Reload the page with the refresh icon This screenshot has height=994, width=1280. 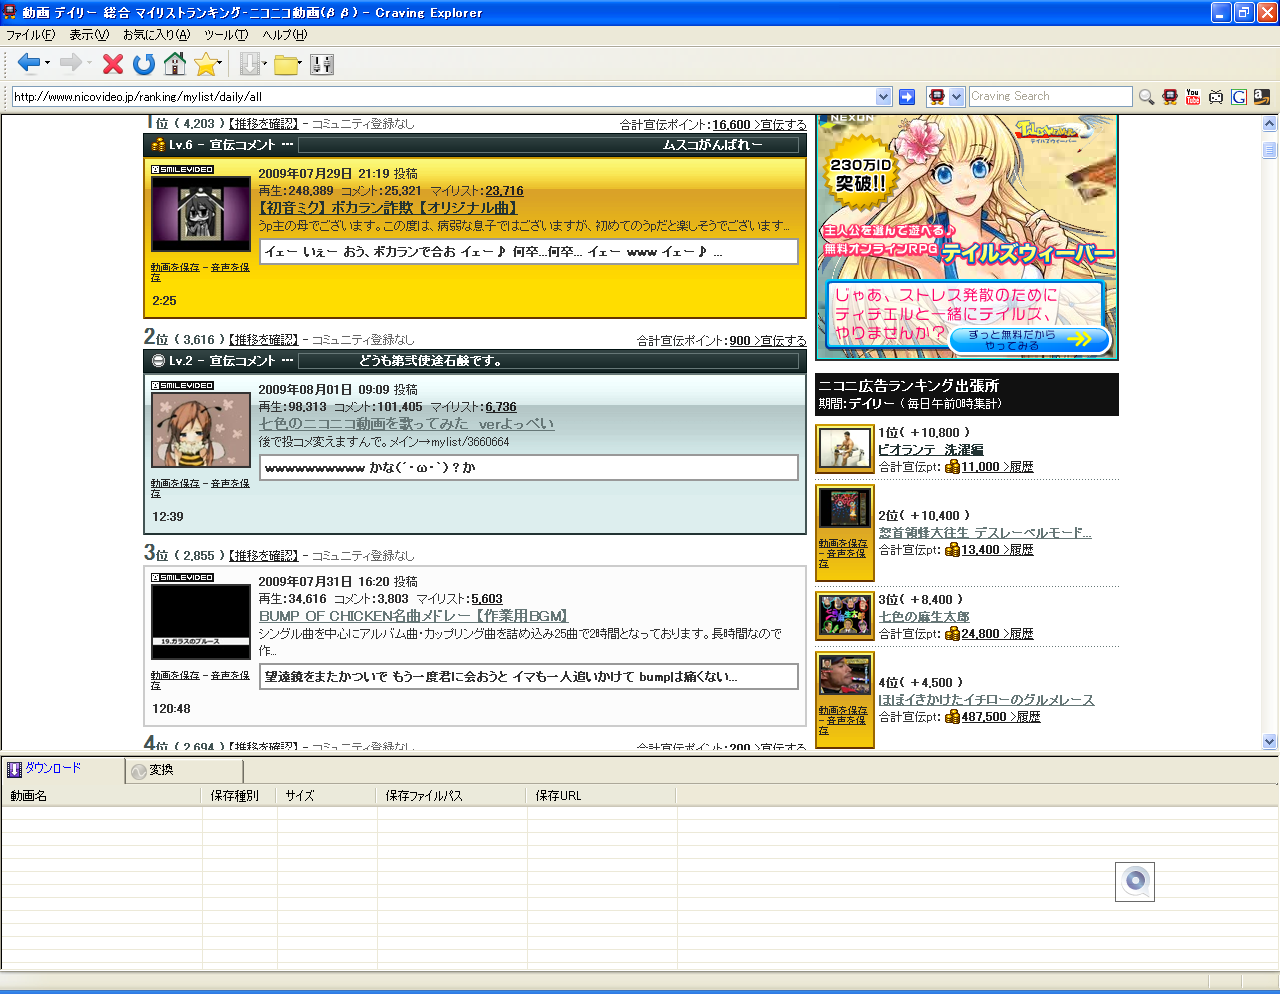pos(144,64)
